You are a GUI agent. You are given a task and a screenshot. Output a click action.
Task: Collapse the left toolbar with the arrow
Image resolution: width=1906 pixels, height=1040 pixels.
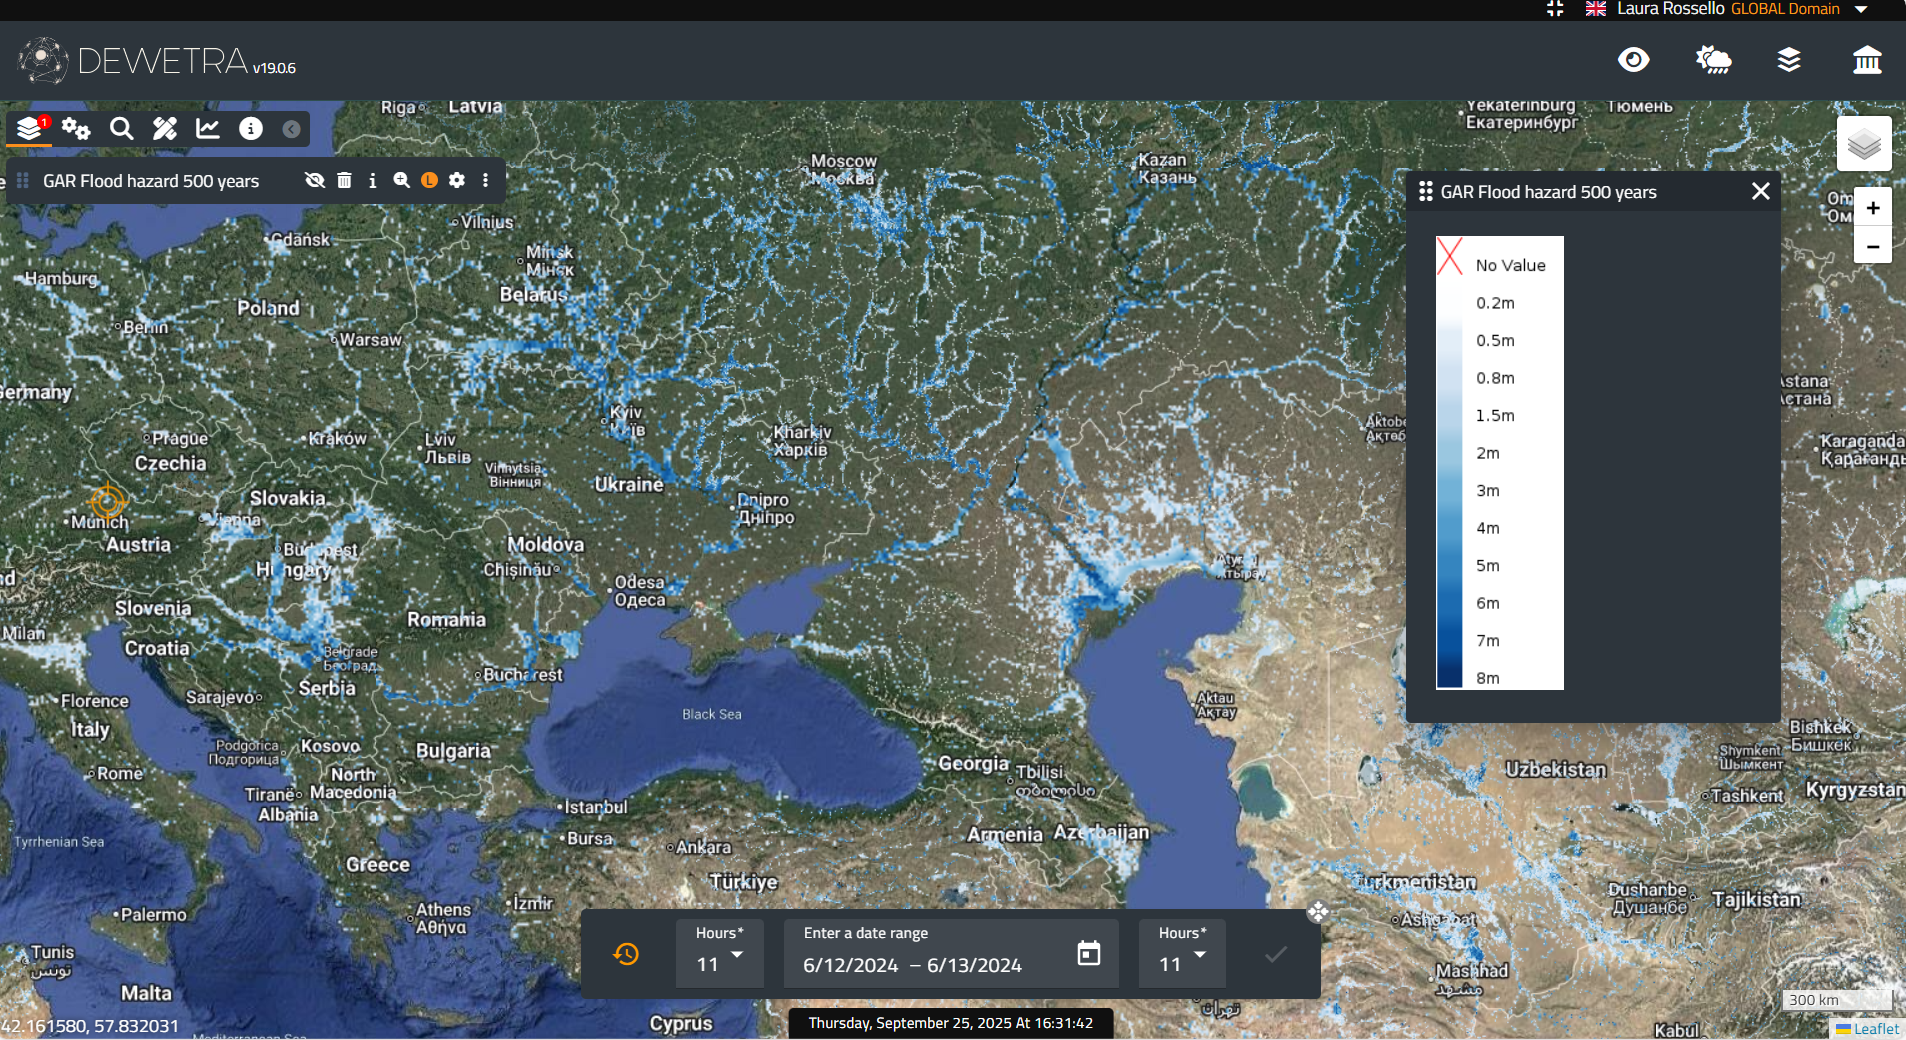(x=291, y=129)
